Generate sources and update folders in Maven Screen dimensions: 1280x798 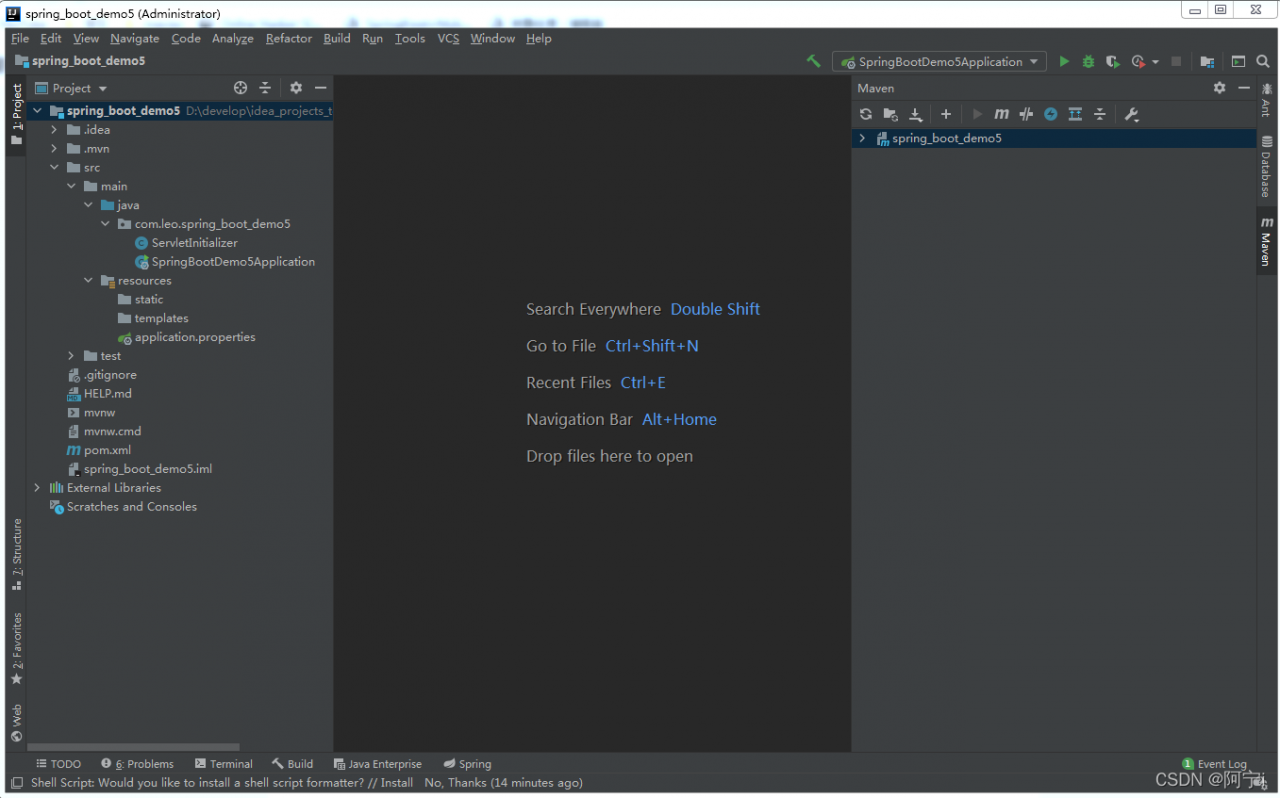pos(890,114)
